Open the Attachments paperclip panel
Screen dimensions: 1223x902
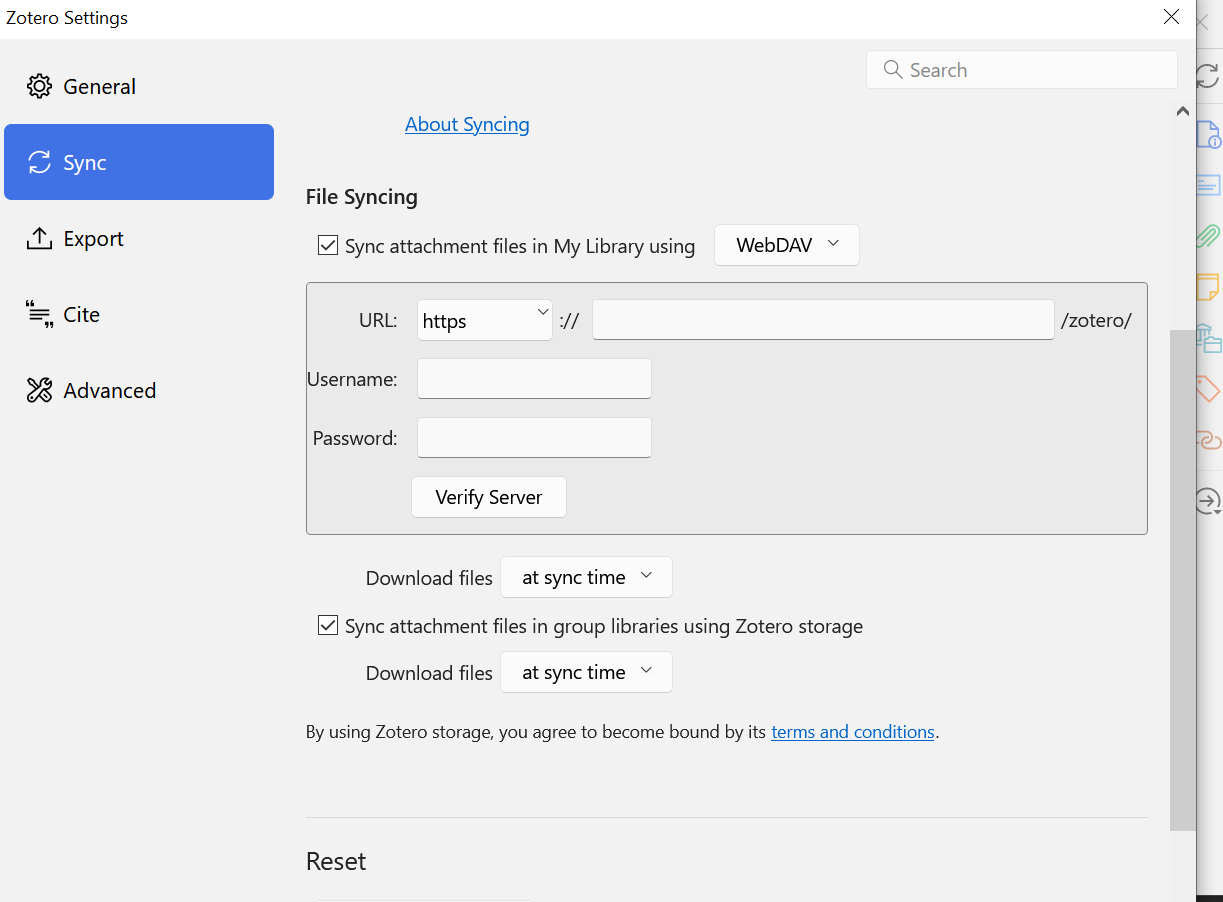(x=1209, y=236)
